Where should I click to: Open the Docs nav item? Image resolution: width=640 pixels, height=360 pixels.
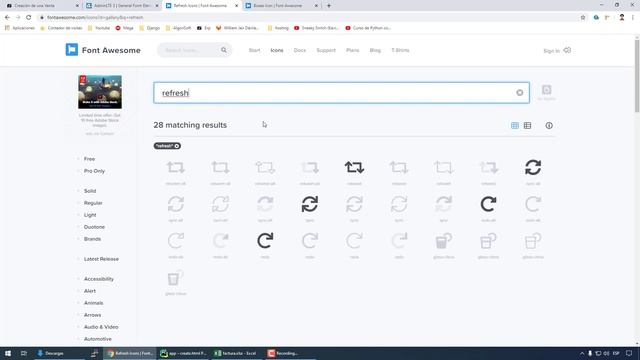point(300,50)
